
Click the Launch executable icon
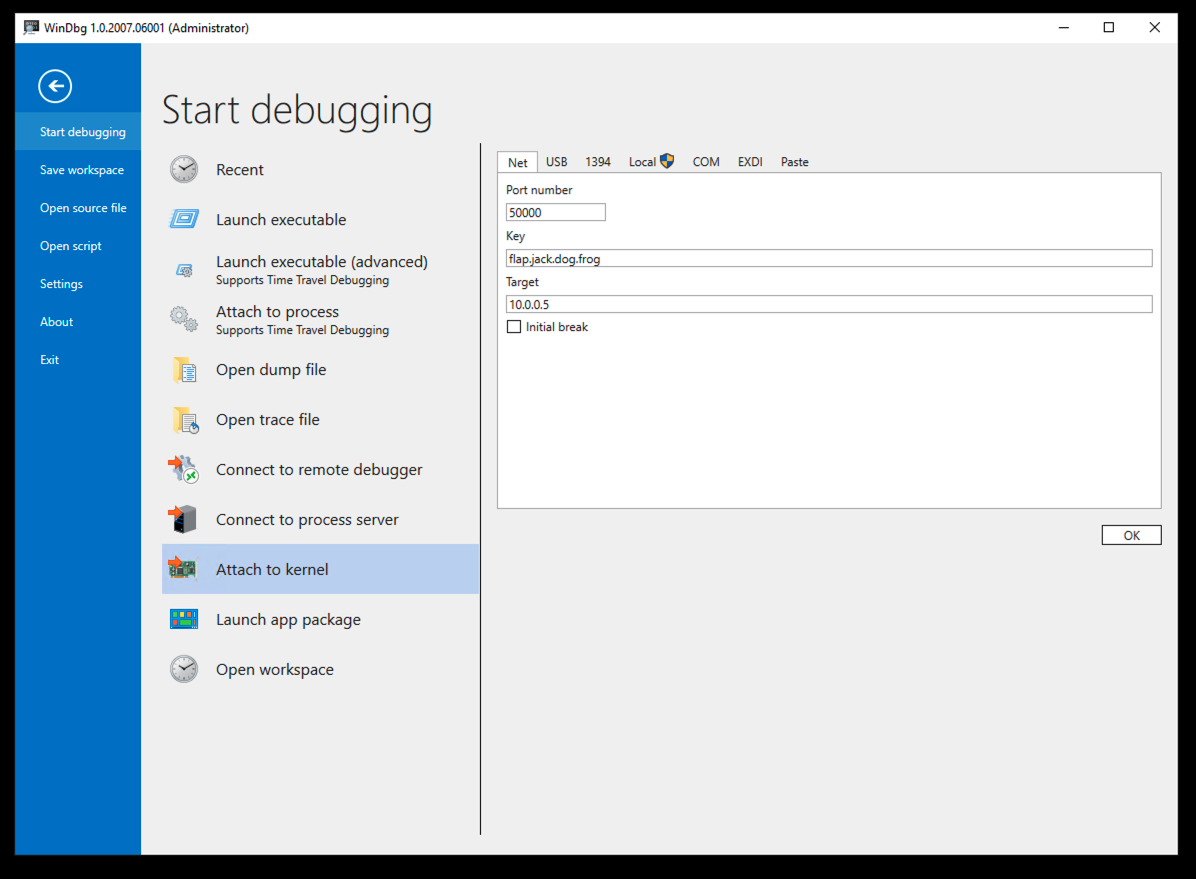(184, 220)
